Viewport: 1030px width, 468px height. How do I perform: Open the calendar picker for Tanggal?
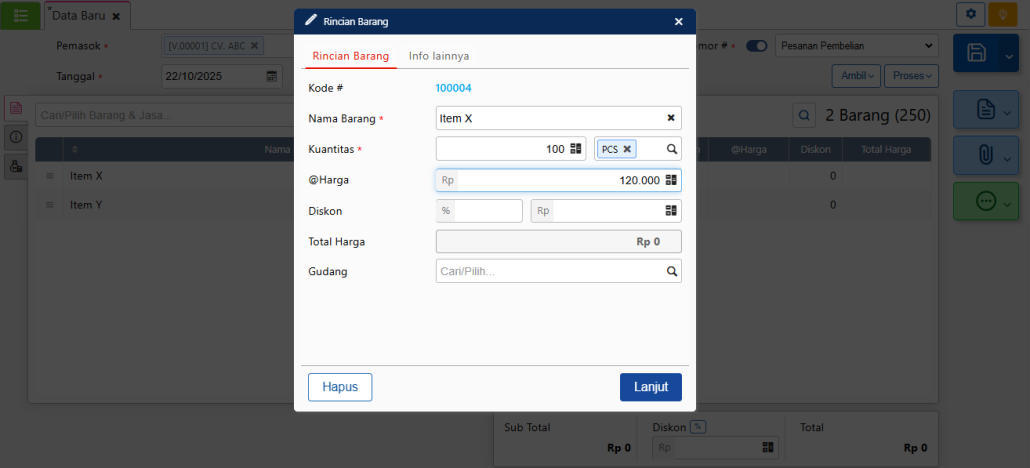pyautogui.click(x=272, y=76)
